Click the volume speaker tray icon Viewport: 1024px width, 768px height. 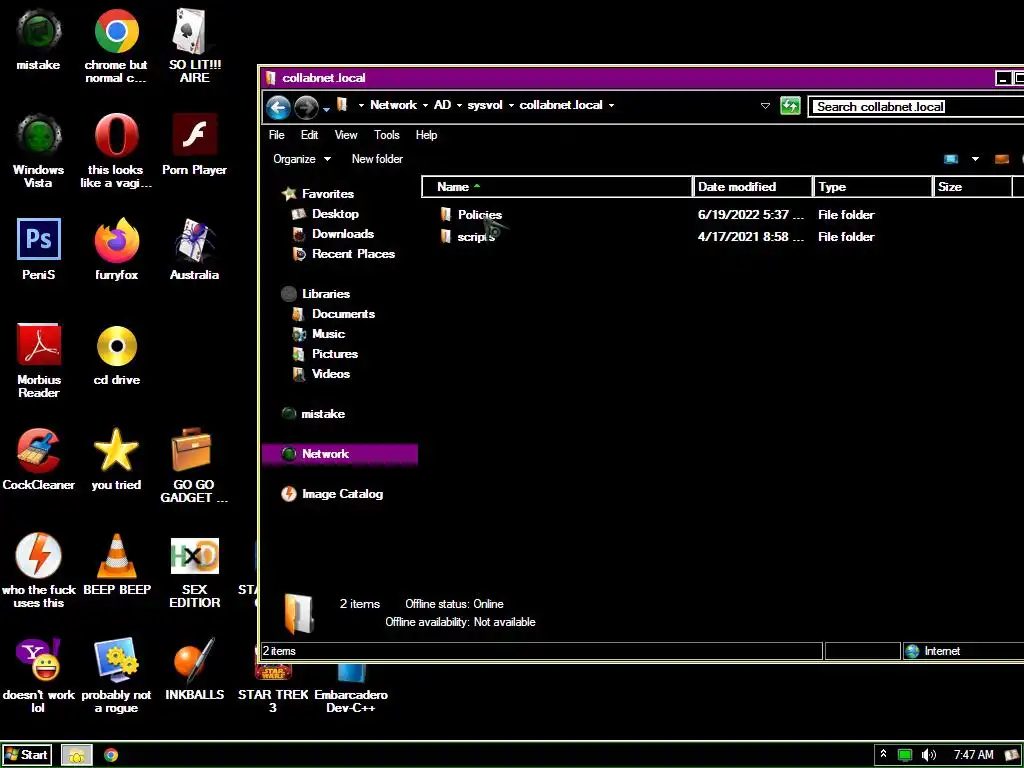pos(928,755)
